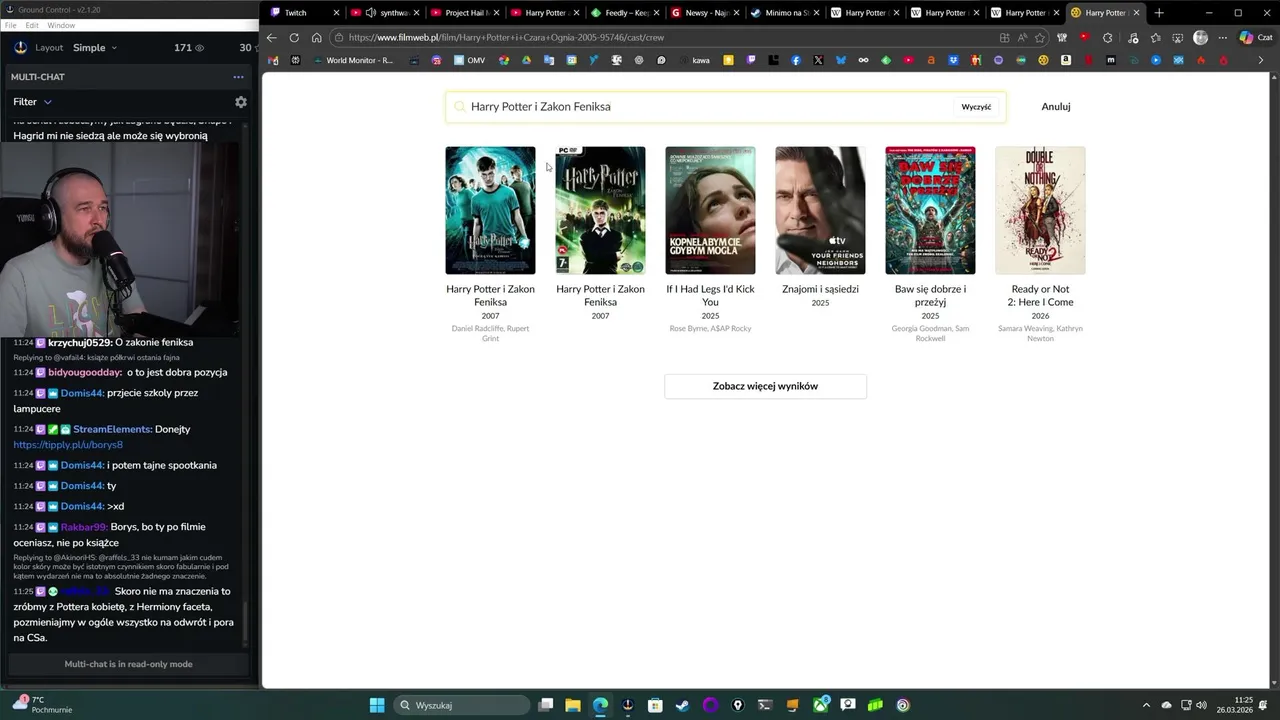Open File Explorer from the taskbar
This screenshot has width=1280, height=720.
573,705
